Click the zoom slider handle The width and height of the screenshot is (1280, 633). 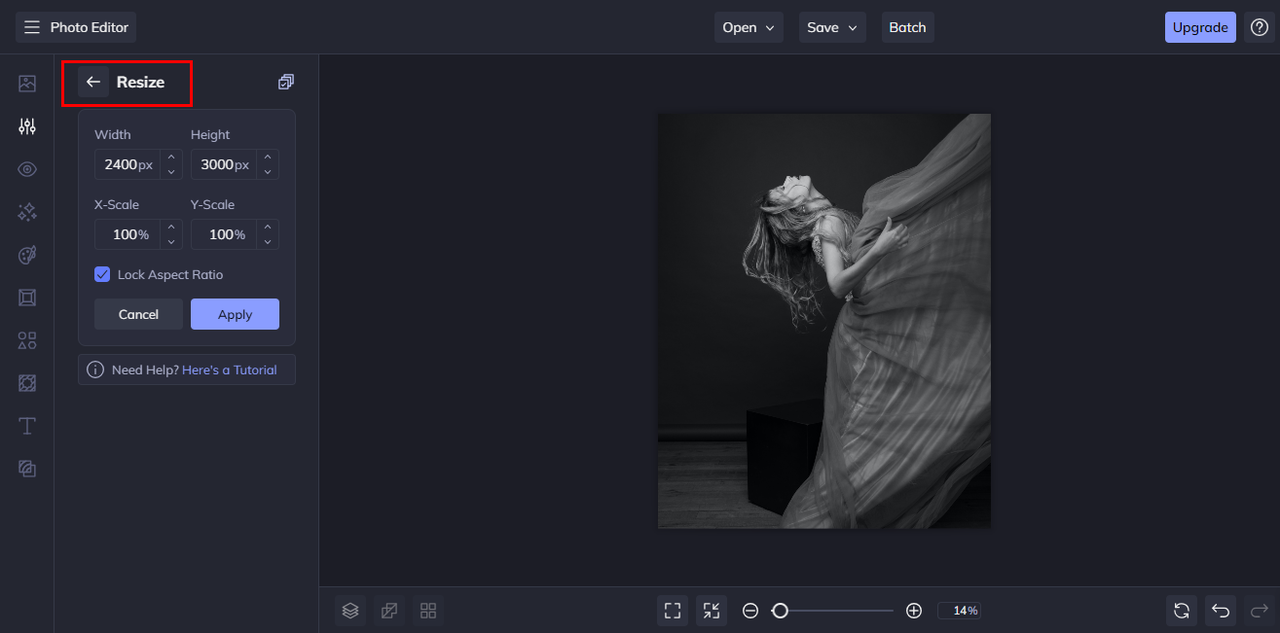tap(780, 610)
